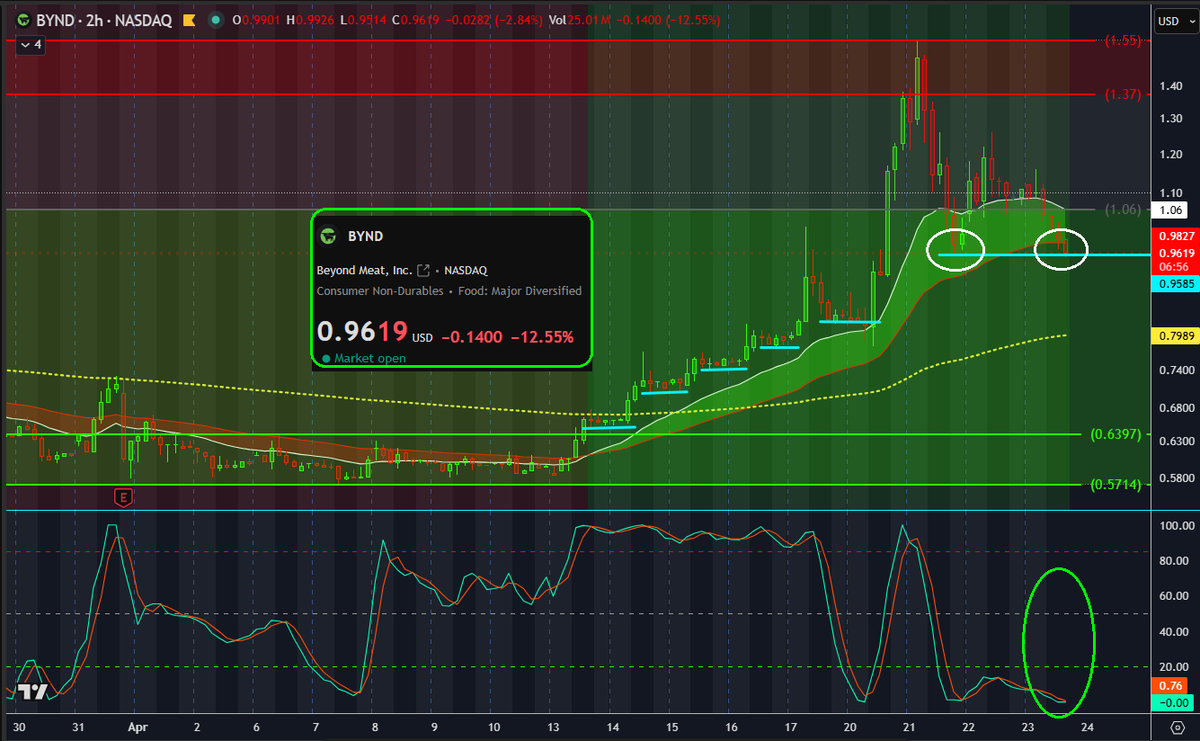The height and width of the screenshot is (741, 1200).
Task: Click the 100.00 tick on oscillator axis
Action: (x=1176, y=525)
